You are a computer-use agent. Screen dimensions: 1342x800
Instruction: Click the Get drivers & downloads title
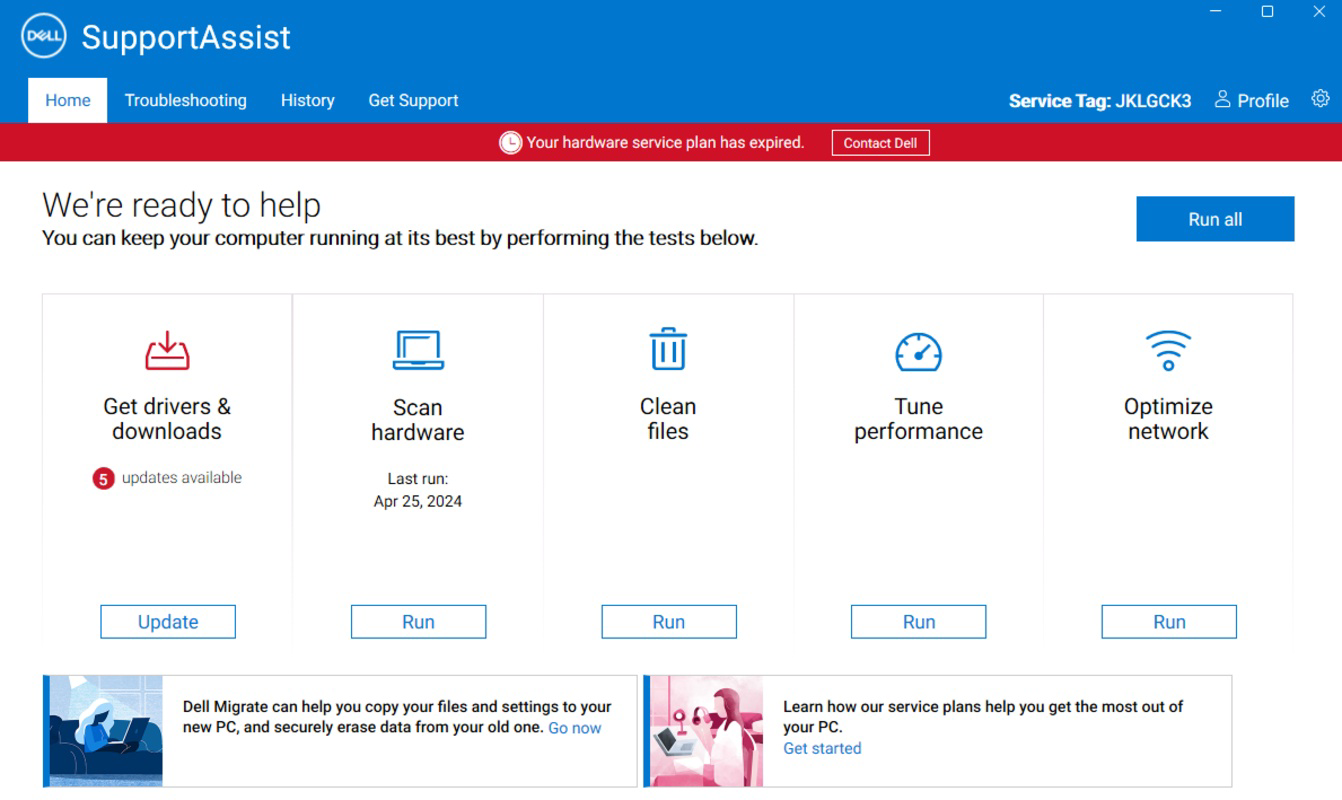coord(167,419)
